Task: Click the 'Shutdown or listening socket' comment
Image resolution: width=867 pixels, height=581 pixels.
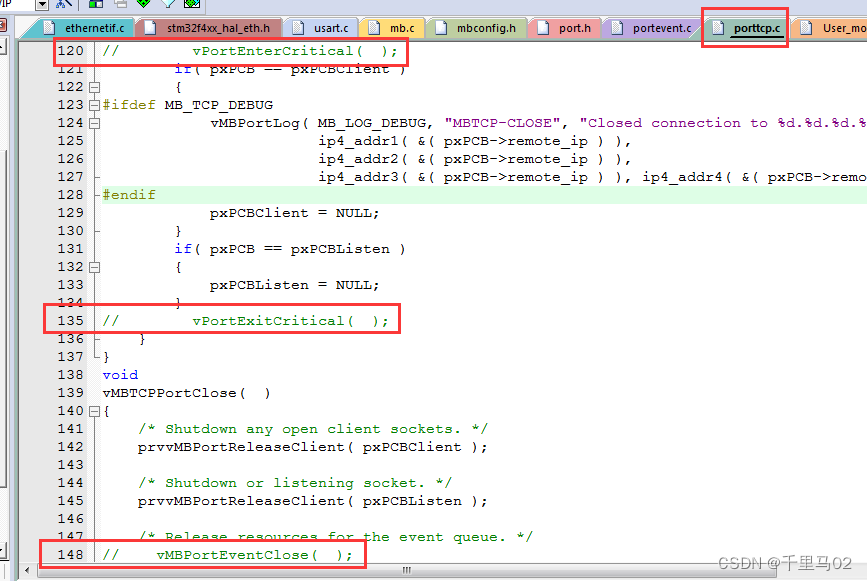Action: pos(295,483)
